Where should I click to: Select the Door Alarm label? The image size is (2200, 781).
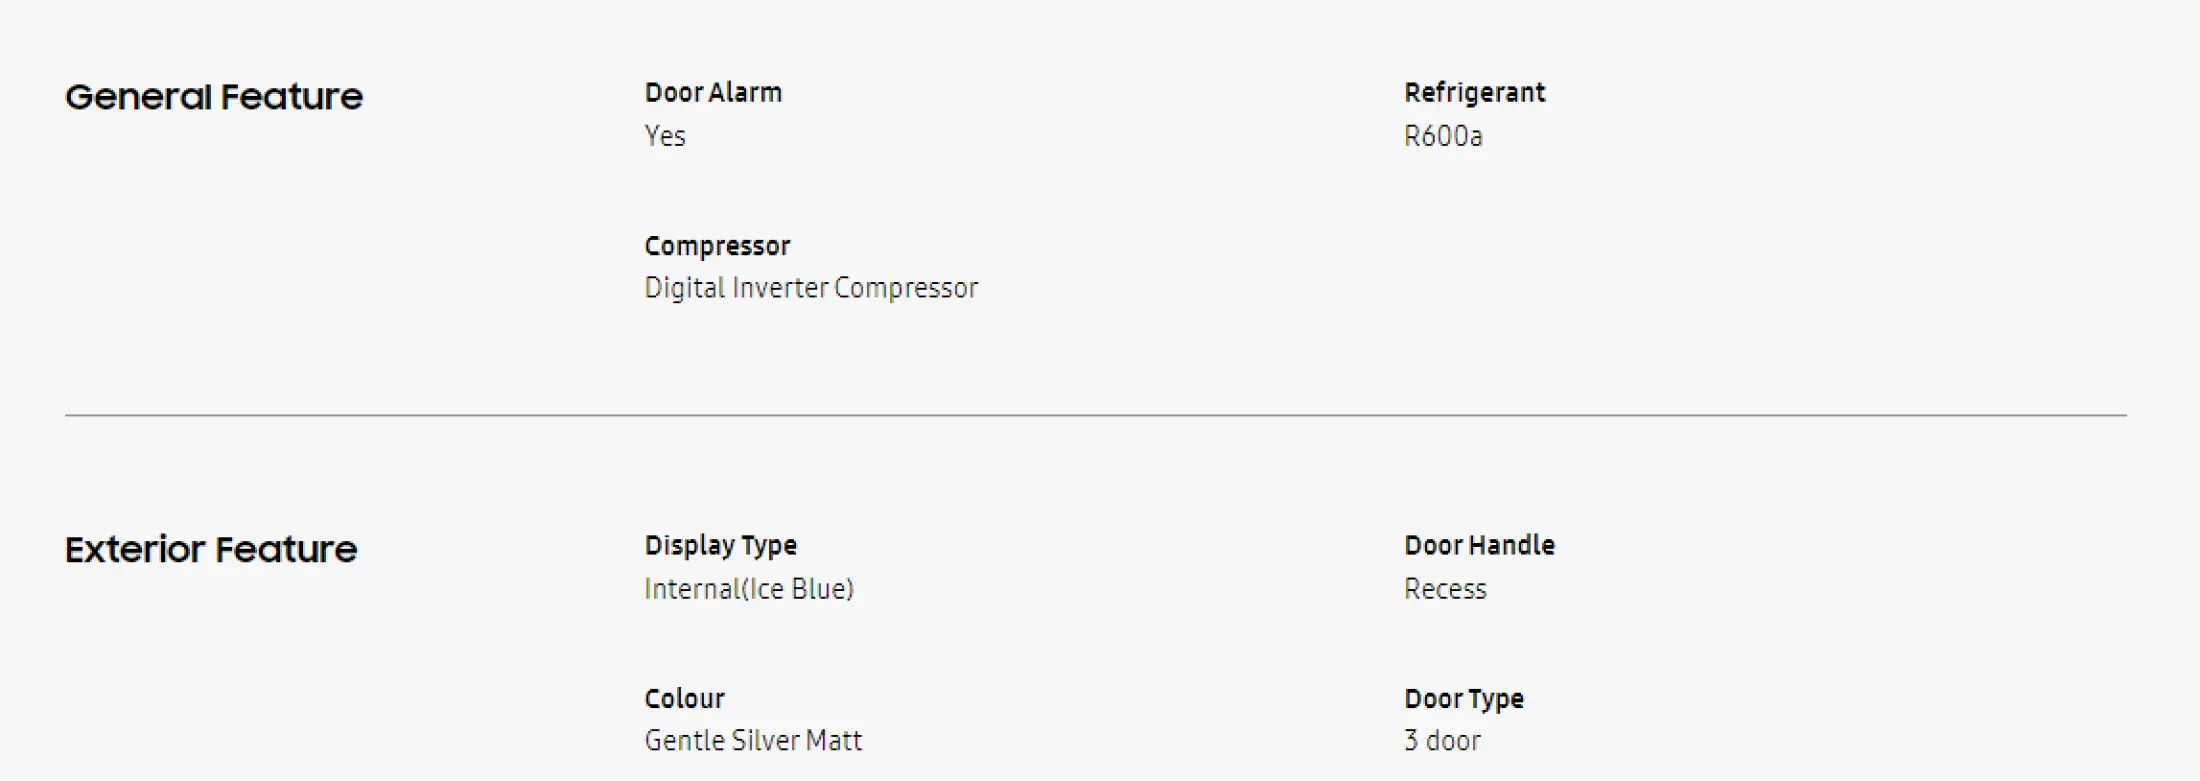[x=713, y=93]
